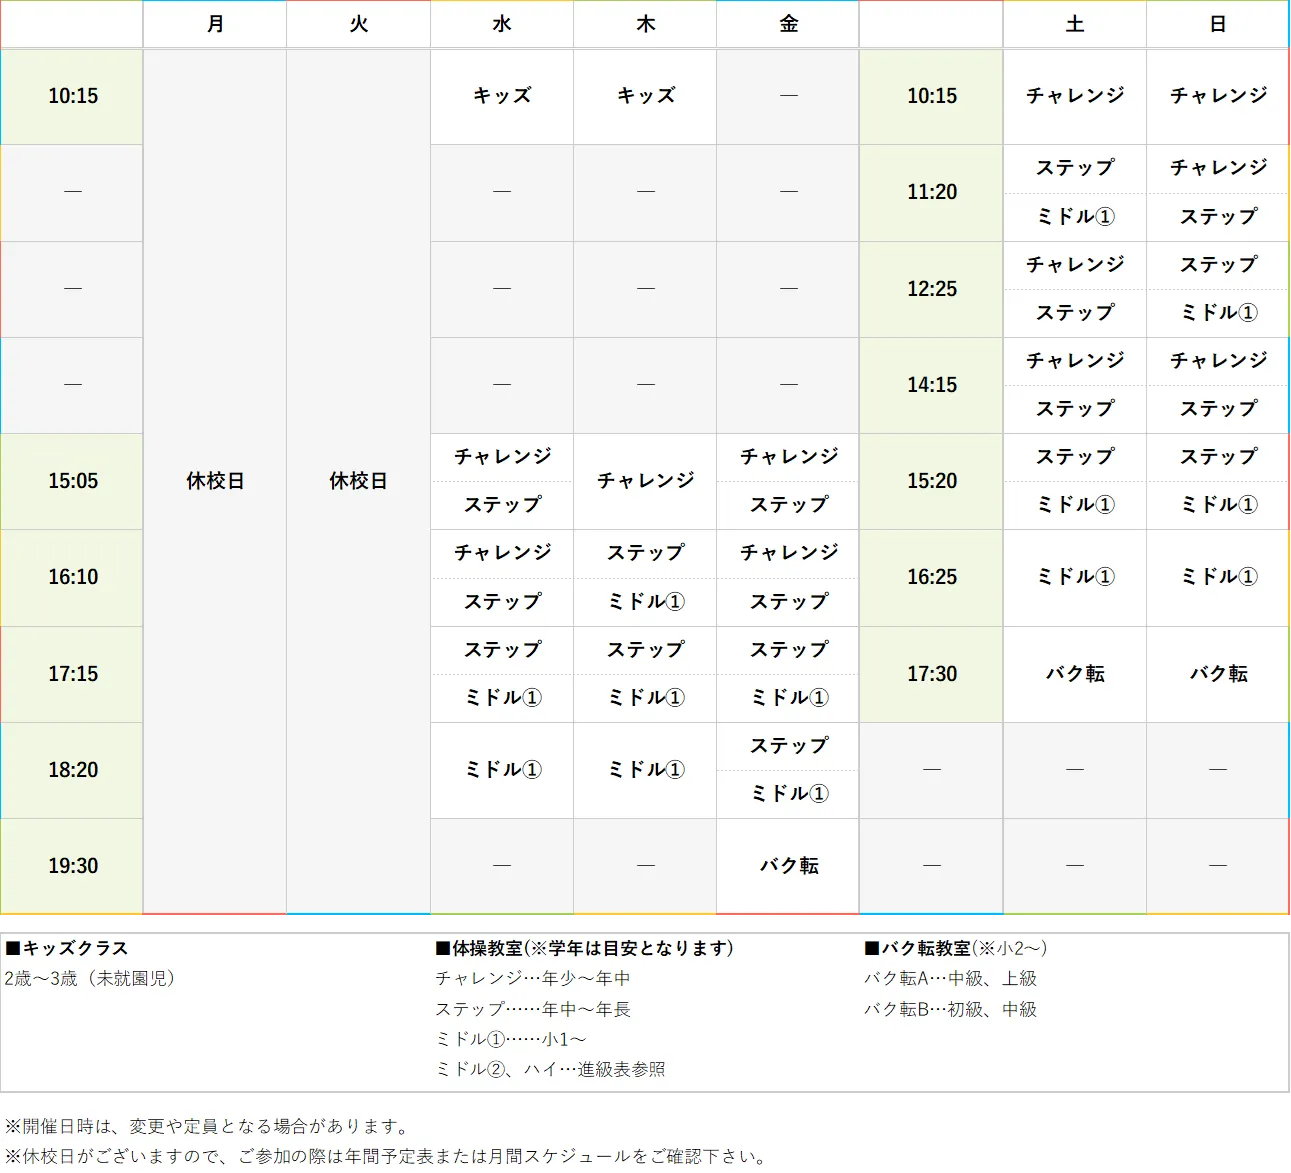1291x1173 pixels.
Task: Select the 土 column header
Action: click(x=1074, y=24)
